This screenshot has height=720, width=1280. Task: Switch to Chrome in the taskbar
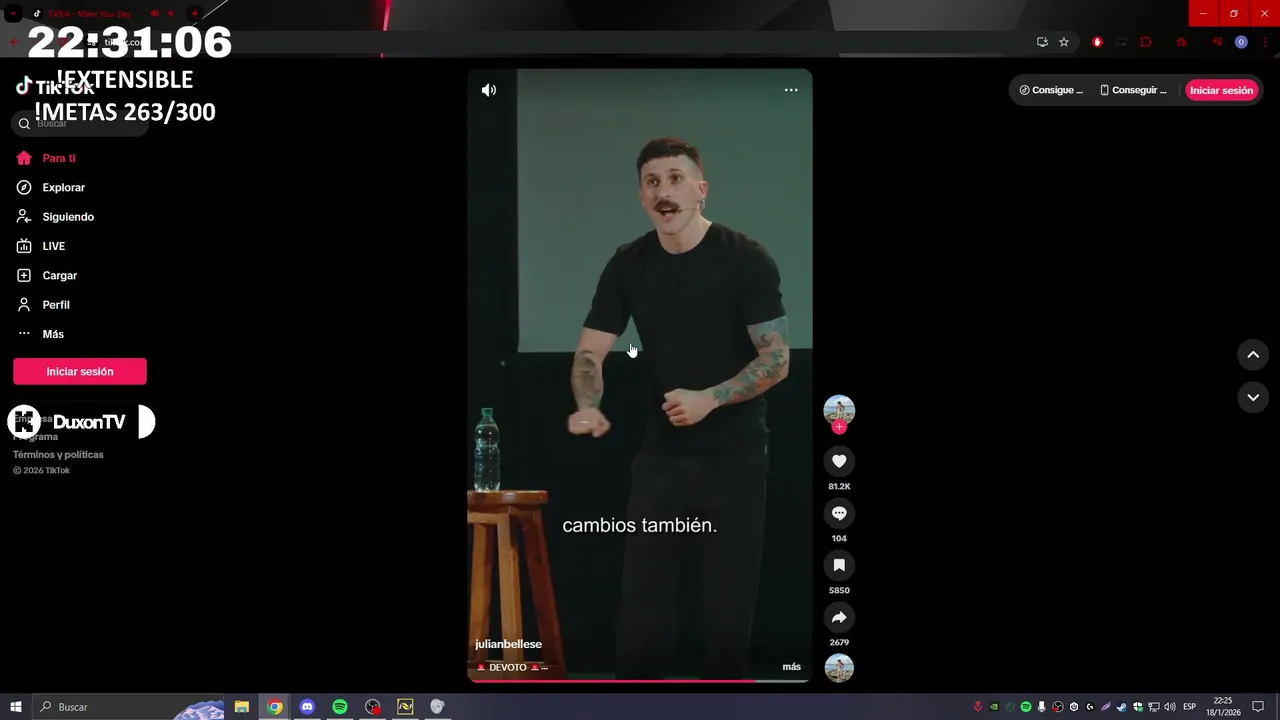(275, 707)
